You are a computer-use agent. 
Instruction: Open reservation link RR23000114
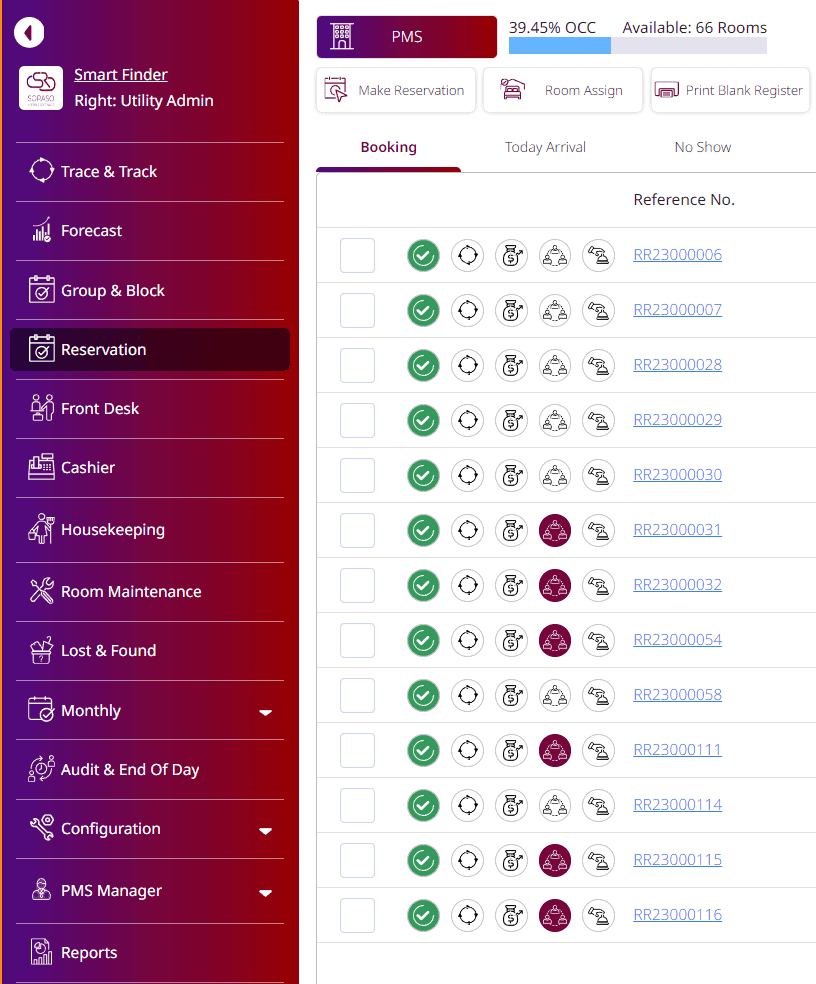click(x=677, y=805)
